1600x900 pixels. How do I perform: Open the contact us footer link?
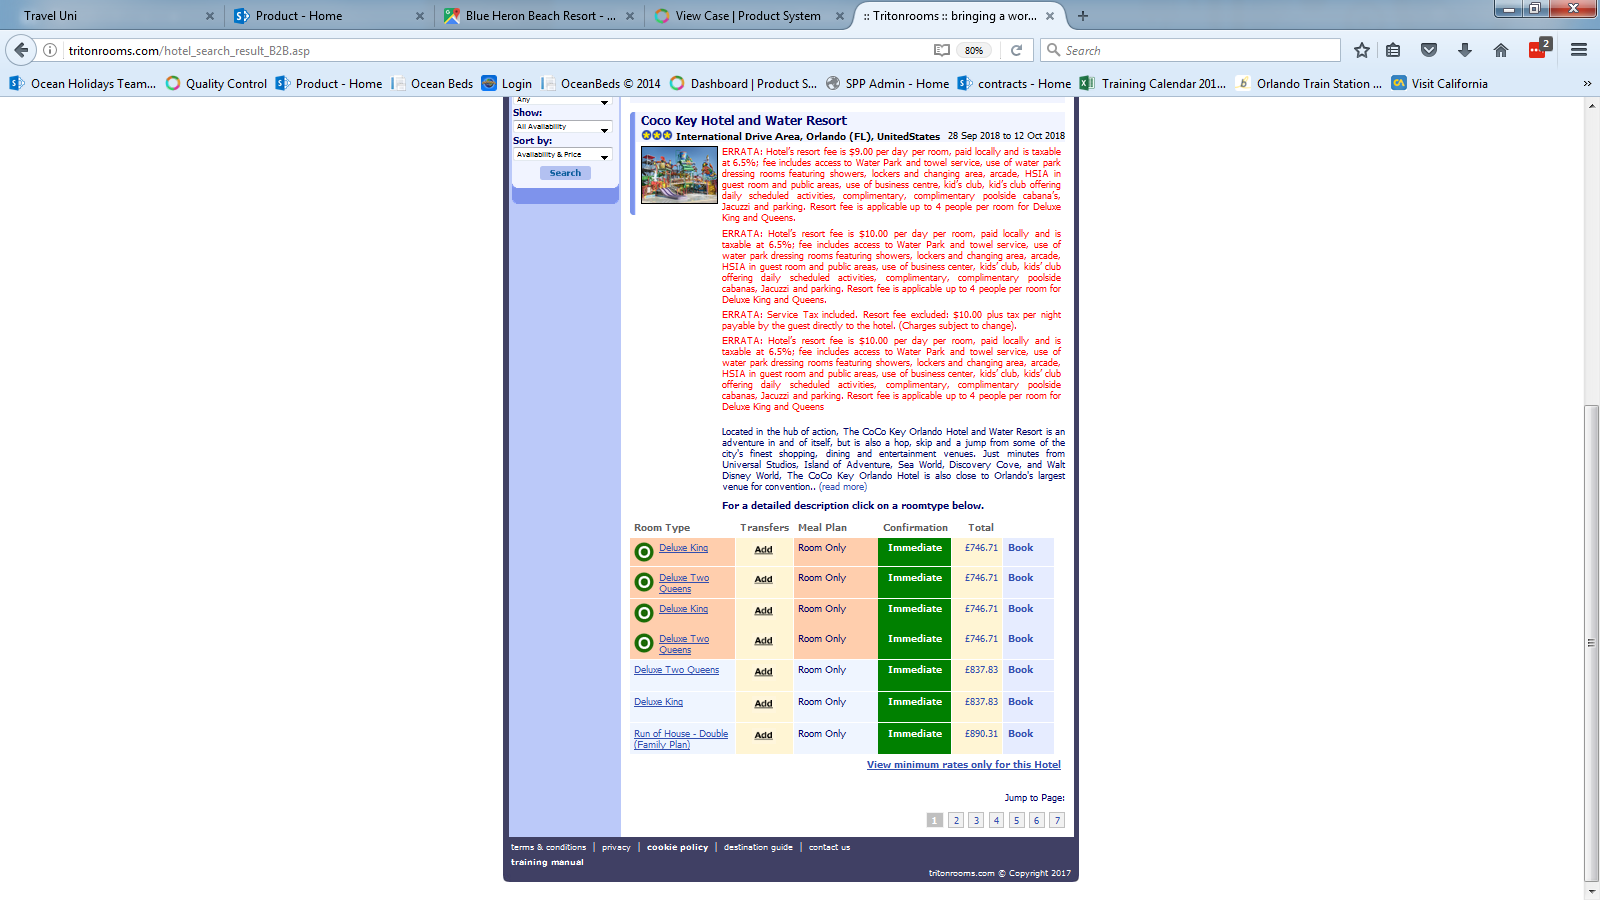tap(829, 847)
